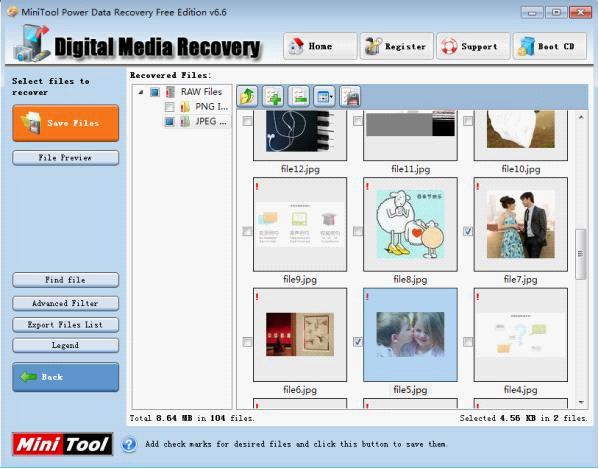Click the file5.jpg filename label
Screen dimensions: 599x469
click(x=410, y=390)
